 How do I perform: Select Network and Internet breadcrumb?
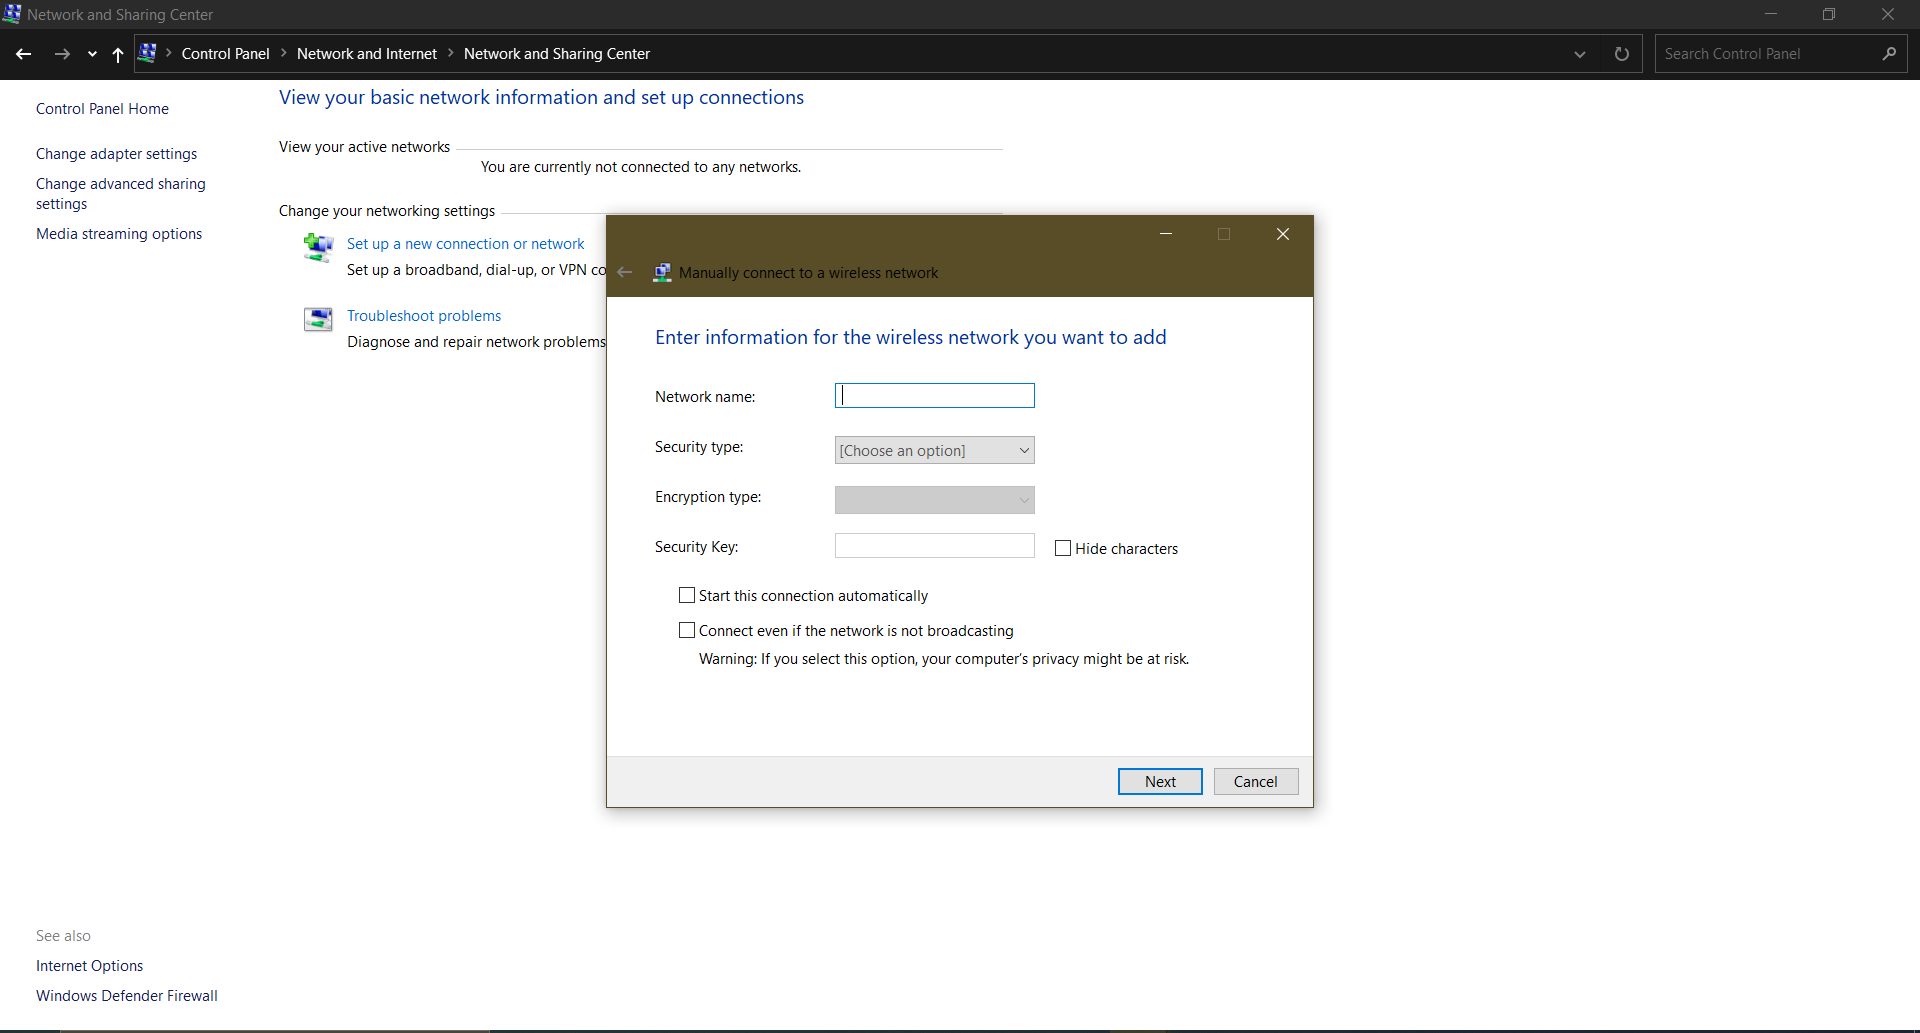pos(367,54)
